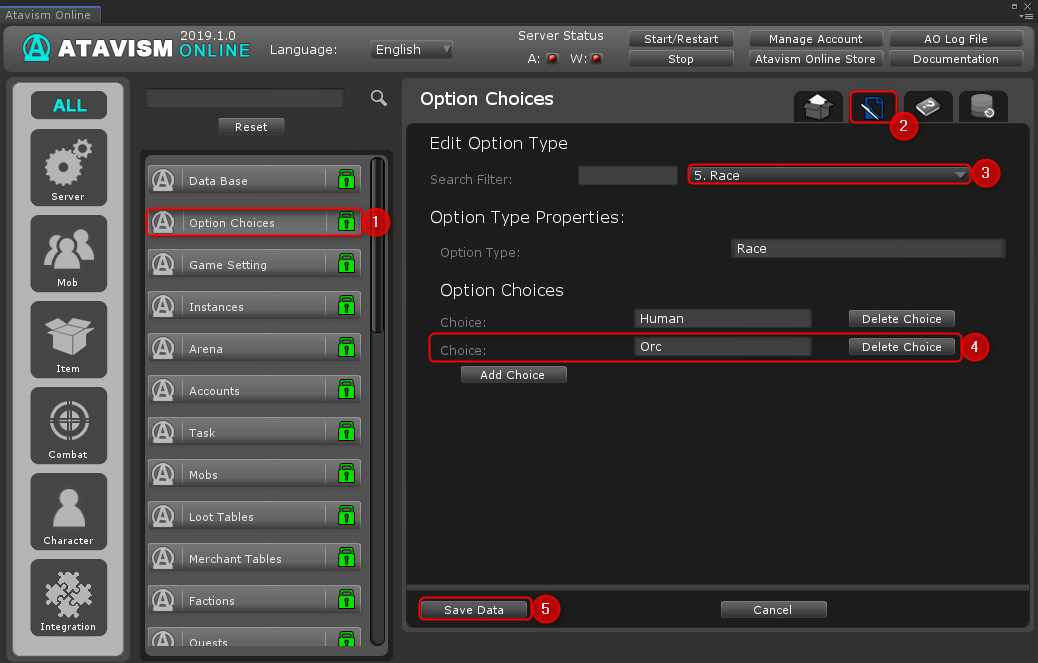Open the Character category icon

(x=68, y=510)
